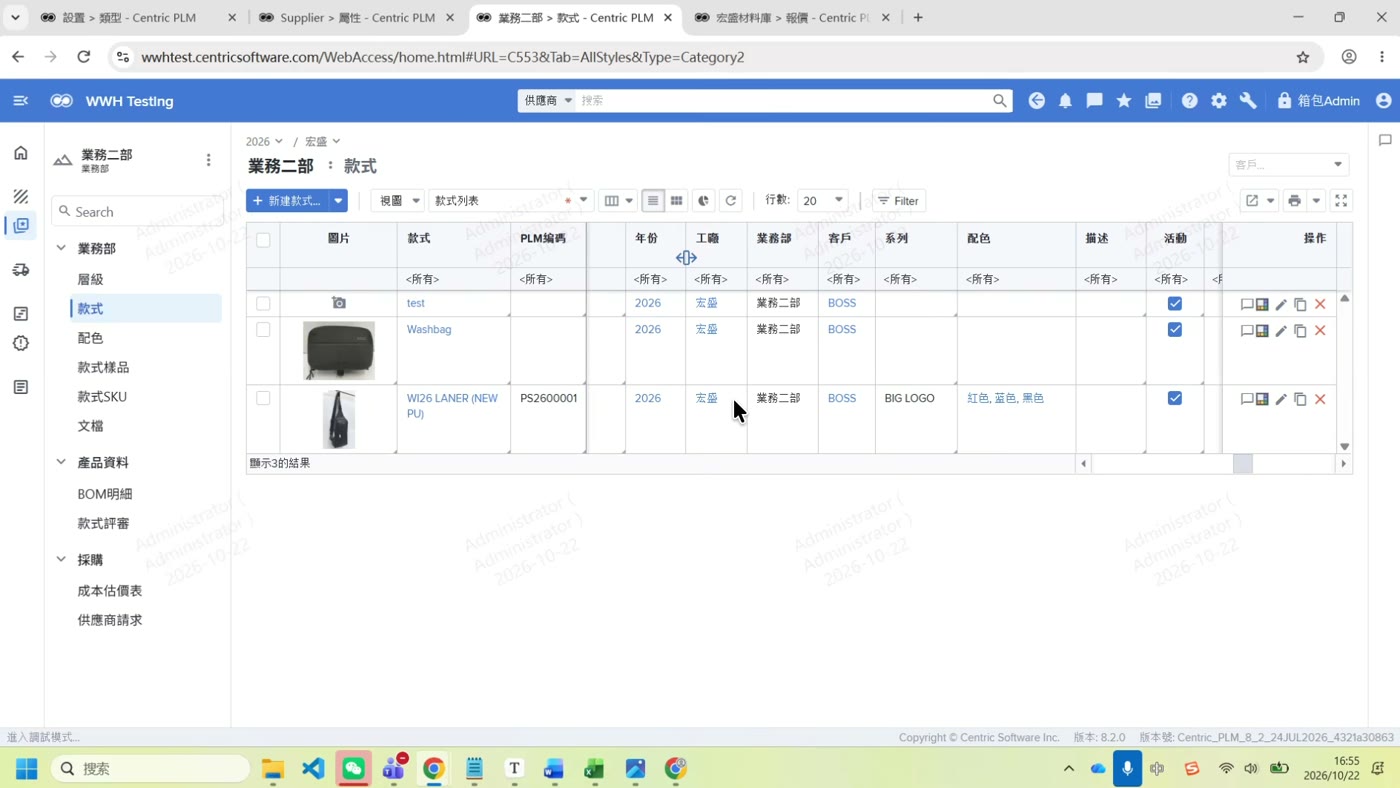
Task: Uncheck the 活動 checkbox for Washbag row
Action: (x=1175, y=329)
